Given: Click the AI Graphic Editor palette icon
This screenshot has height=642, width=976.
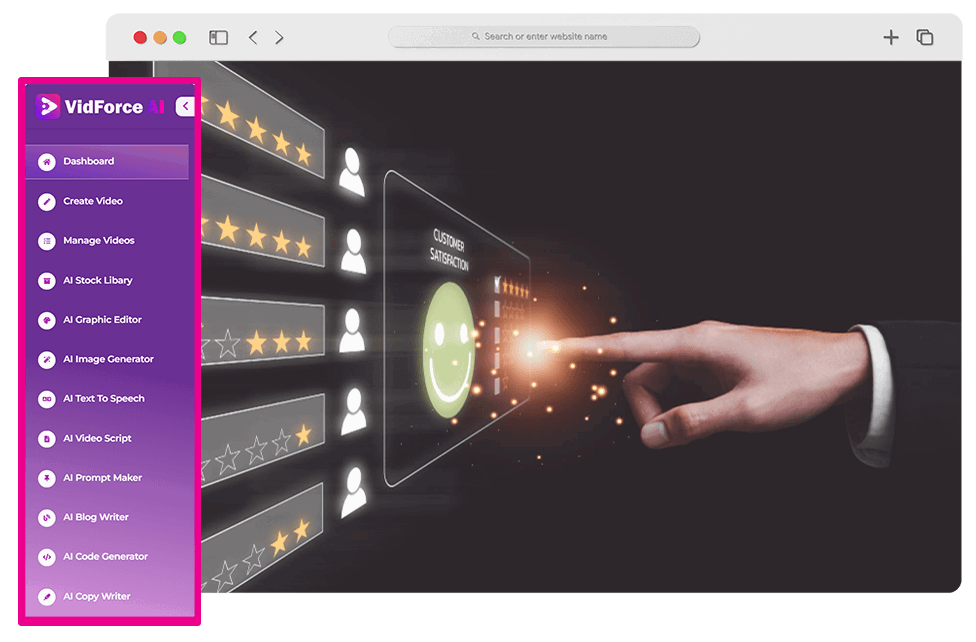Looking at the screenshot, I should click(46, 320).
